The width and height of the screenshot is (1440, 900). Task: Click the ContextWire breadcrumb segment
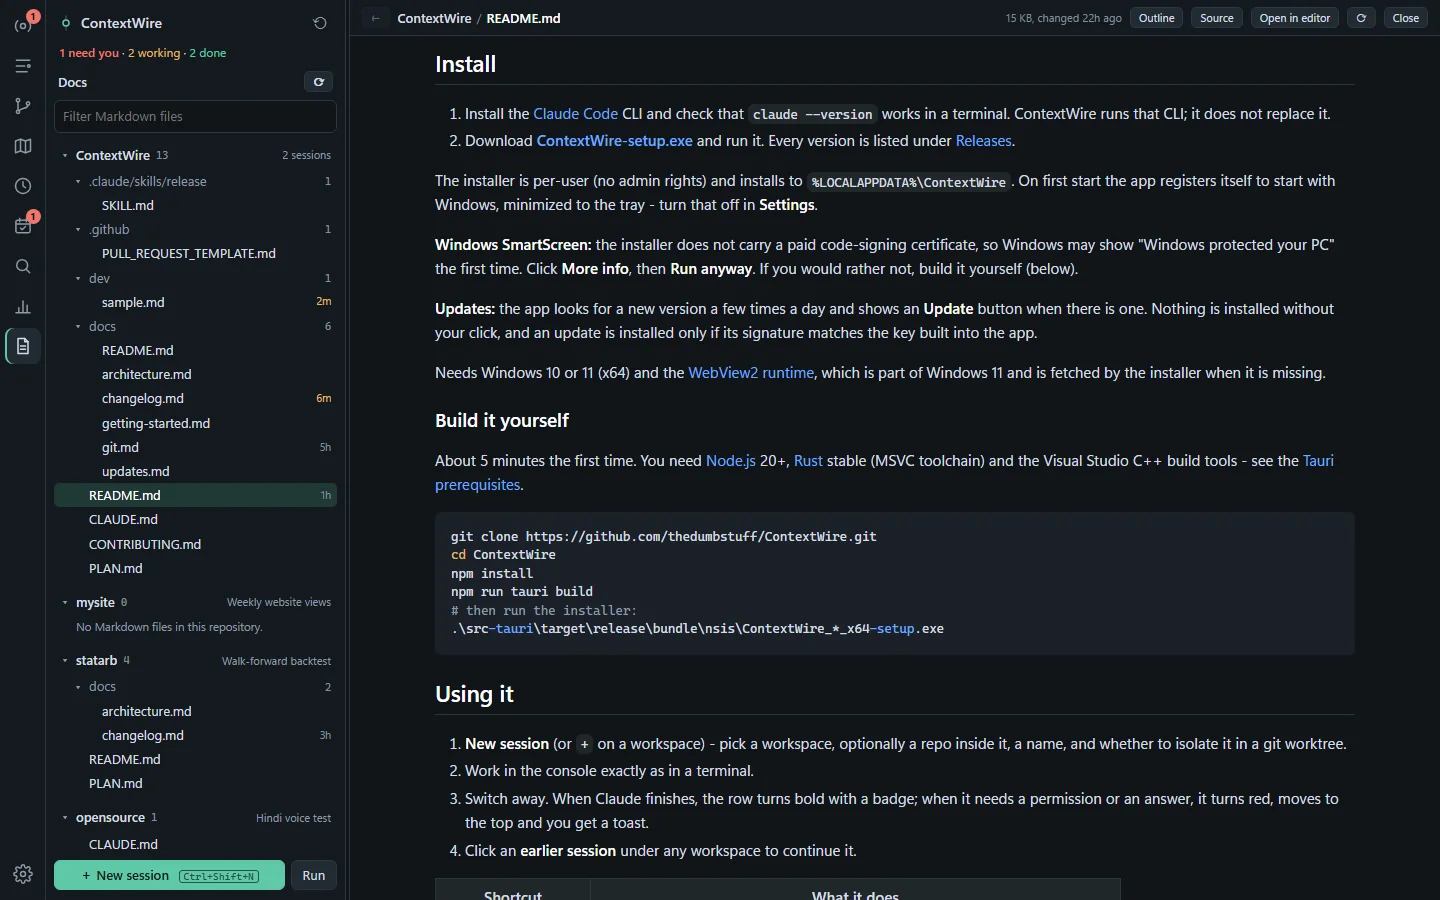(x=434, y=18)
